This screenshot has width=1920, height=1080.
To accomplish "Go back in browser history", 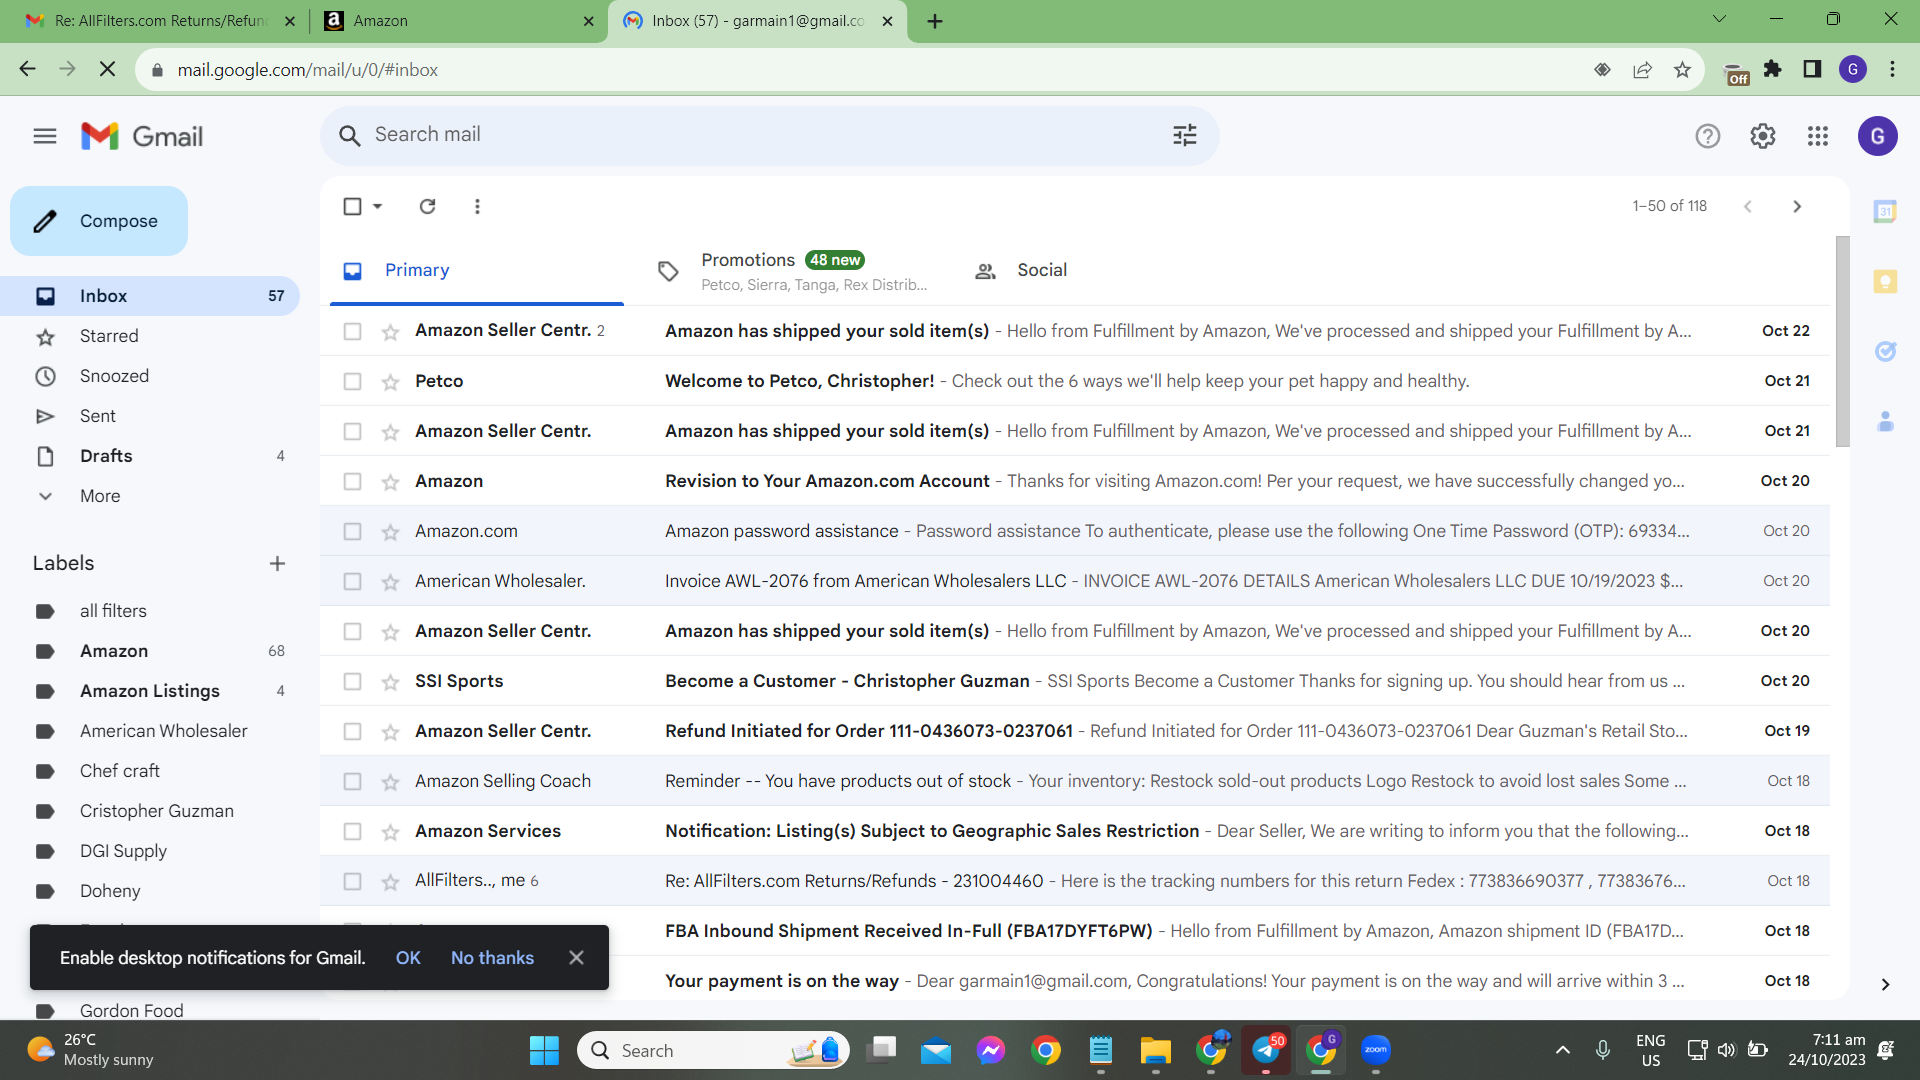I will (x=28, y=69).
